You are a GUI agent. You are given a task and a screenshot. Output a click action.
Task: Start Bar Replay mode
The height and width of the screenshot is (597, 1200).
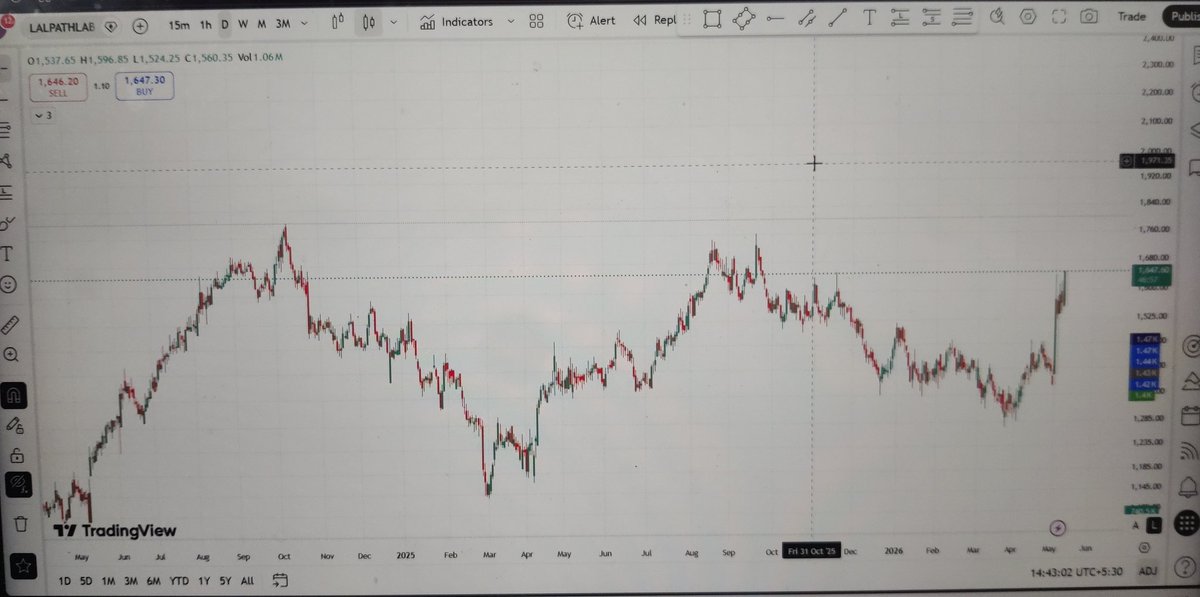[x=655, y=20]
